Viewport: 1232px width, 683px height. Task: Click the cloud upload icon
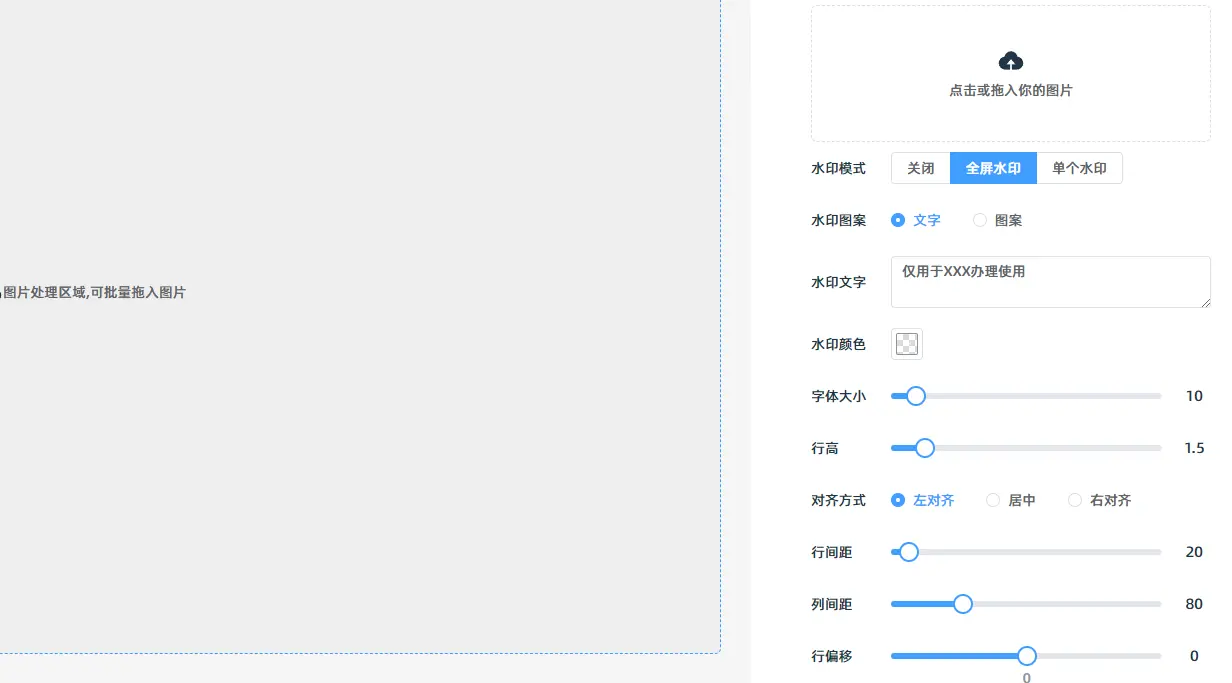coord(1011,61)
